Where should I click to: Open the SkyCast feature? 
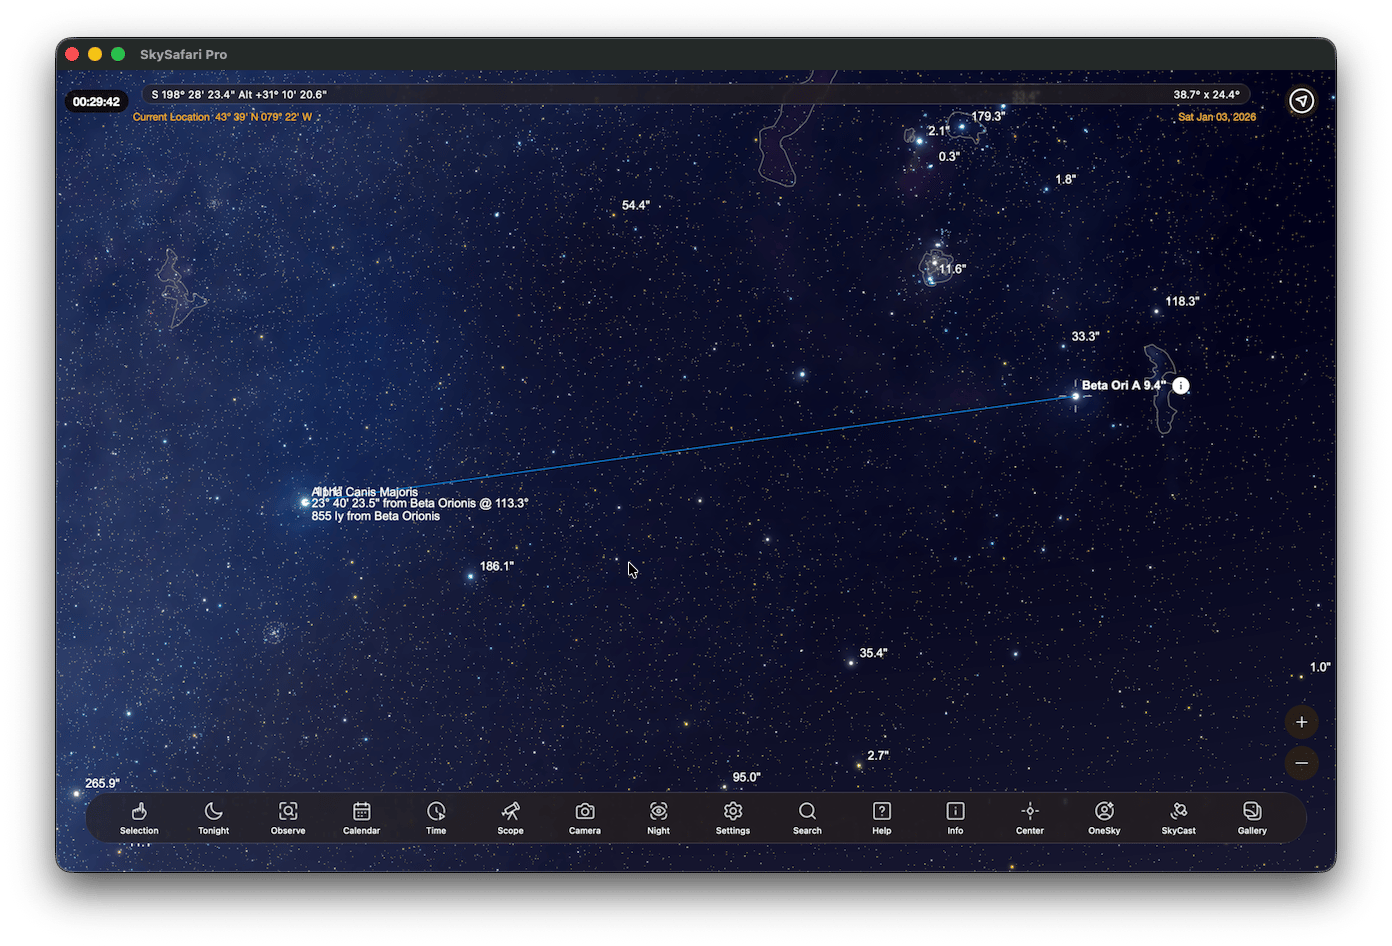(x=1178, y=817)
